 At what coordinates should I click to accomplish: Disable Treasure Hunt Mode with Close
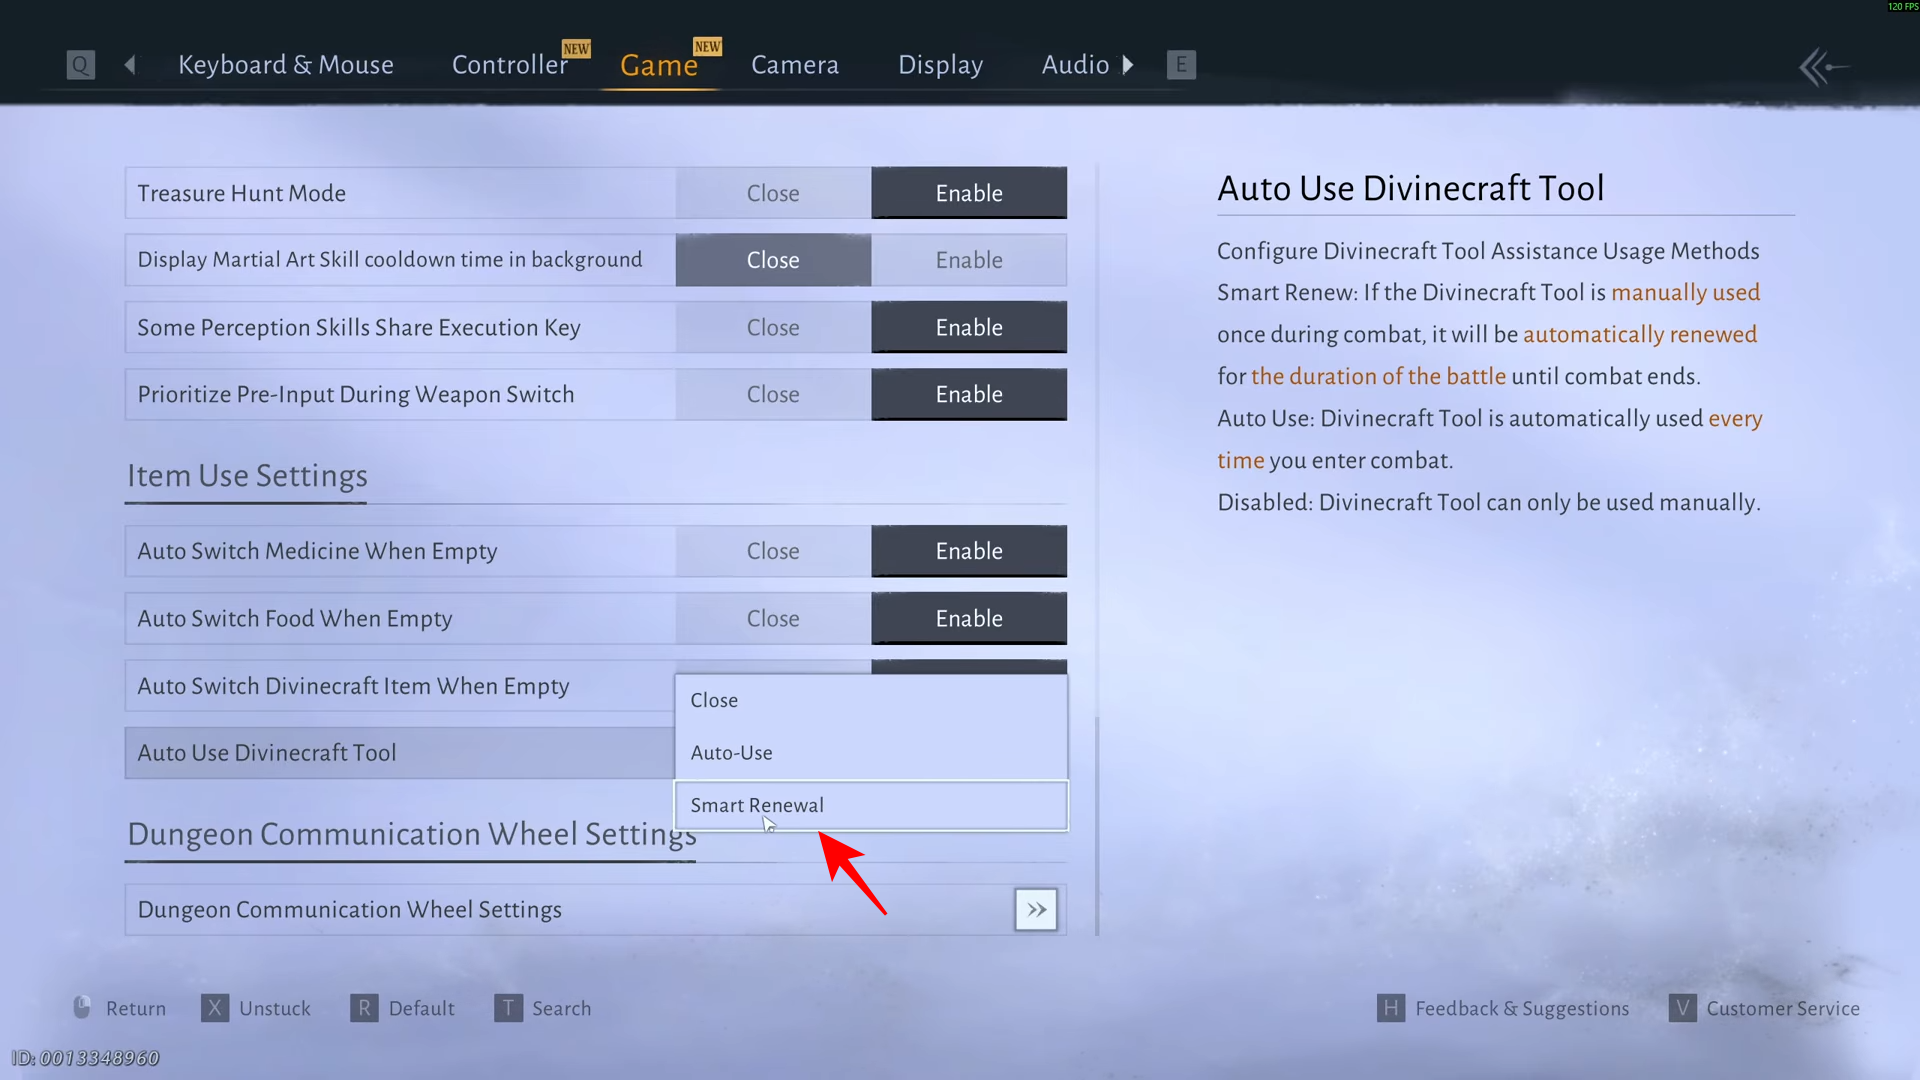click(x=773, y=193)
